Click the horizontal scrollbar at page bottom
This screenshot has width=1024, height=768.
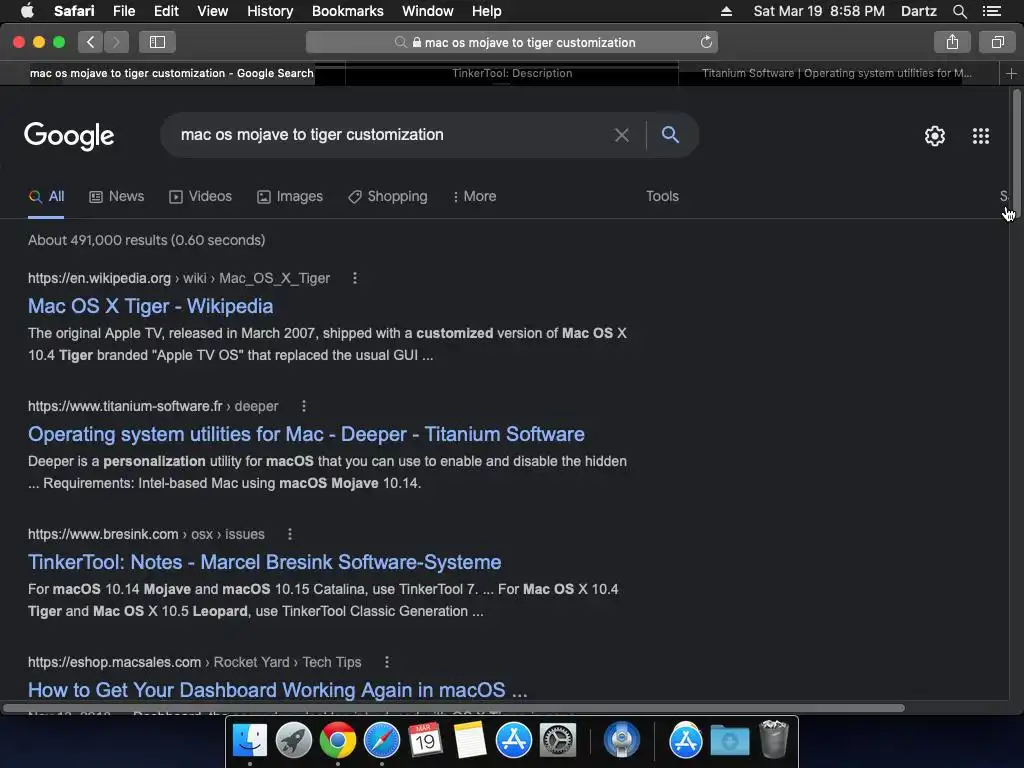coord(453,708)
